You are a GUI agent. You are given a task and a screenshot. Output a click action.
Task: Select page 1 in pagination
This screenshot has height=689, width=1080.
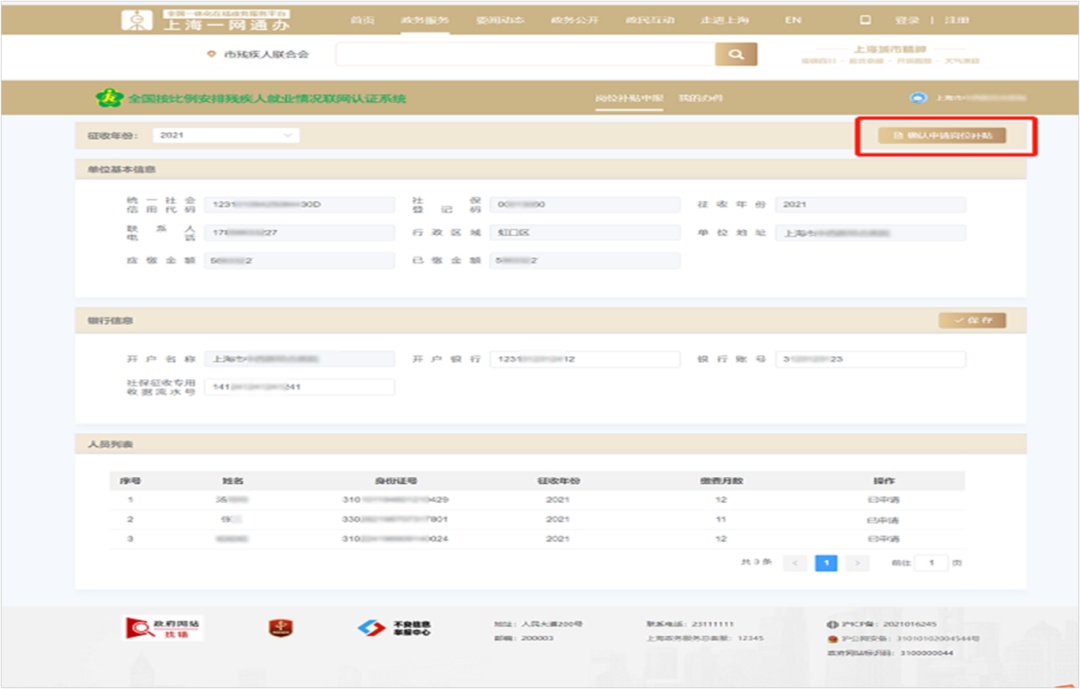point(826,563)
